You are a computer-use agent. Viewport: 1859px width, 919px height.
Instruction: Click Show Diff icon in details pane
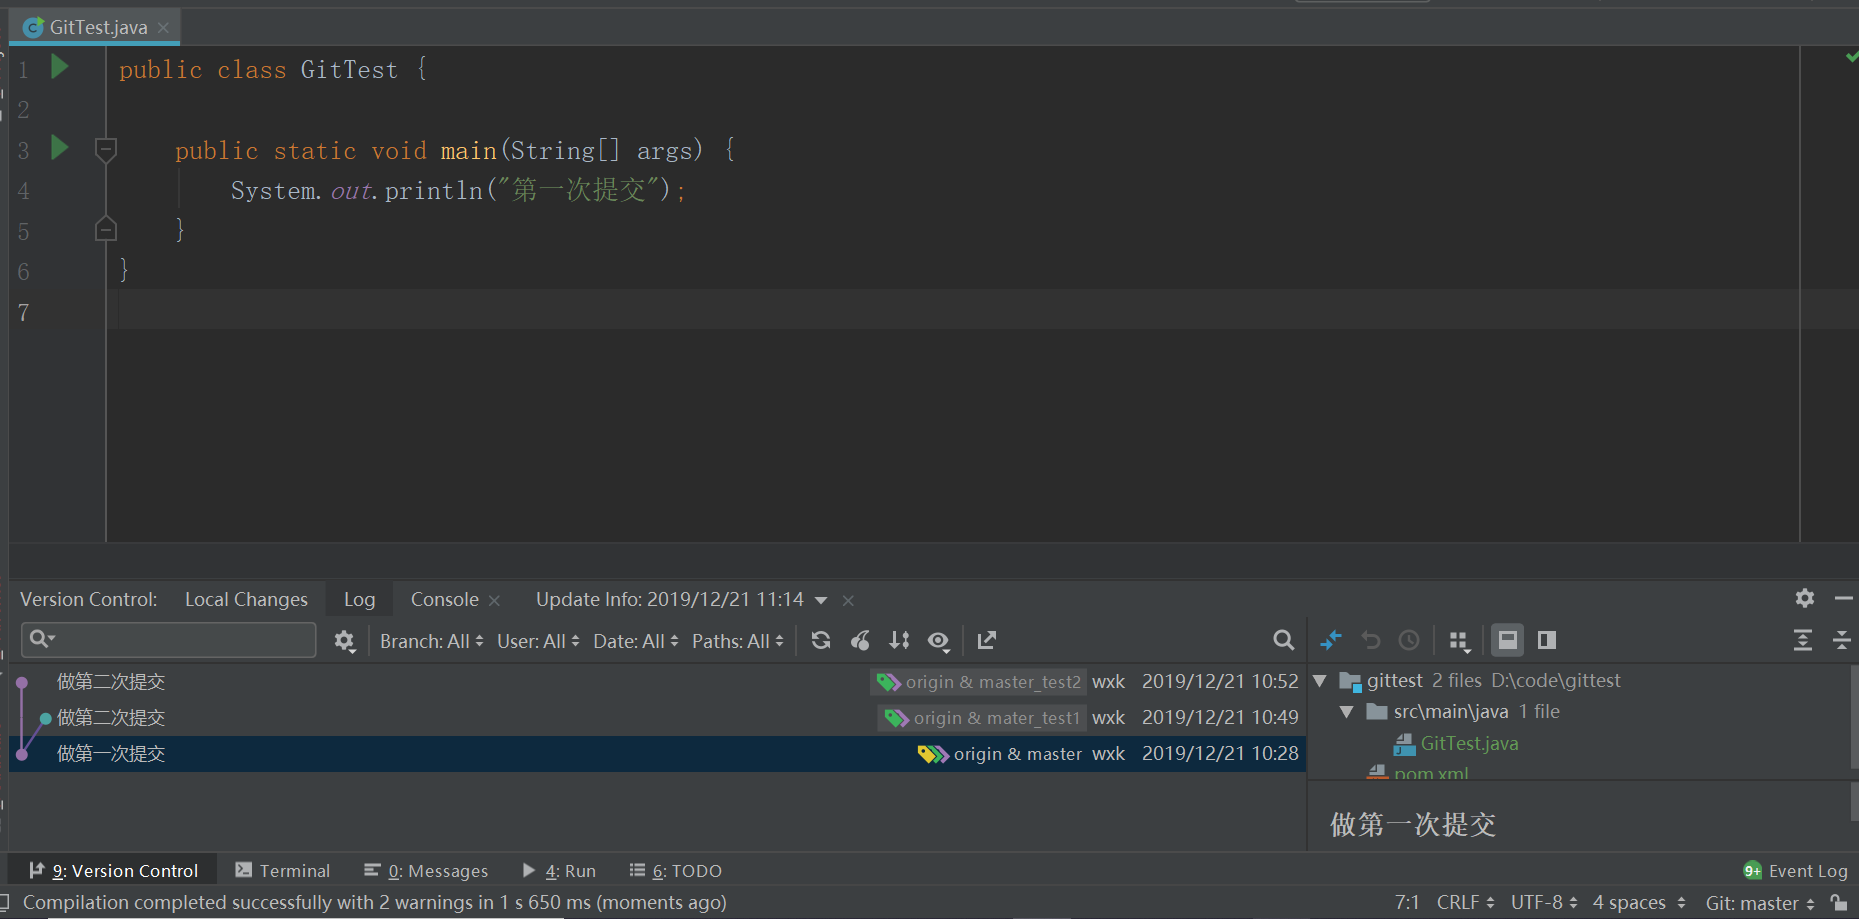[x=1331, y=640]
